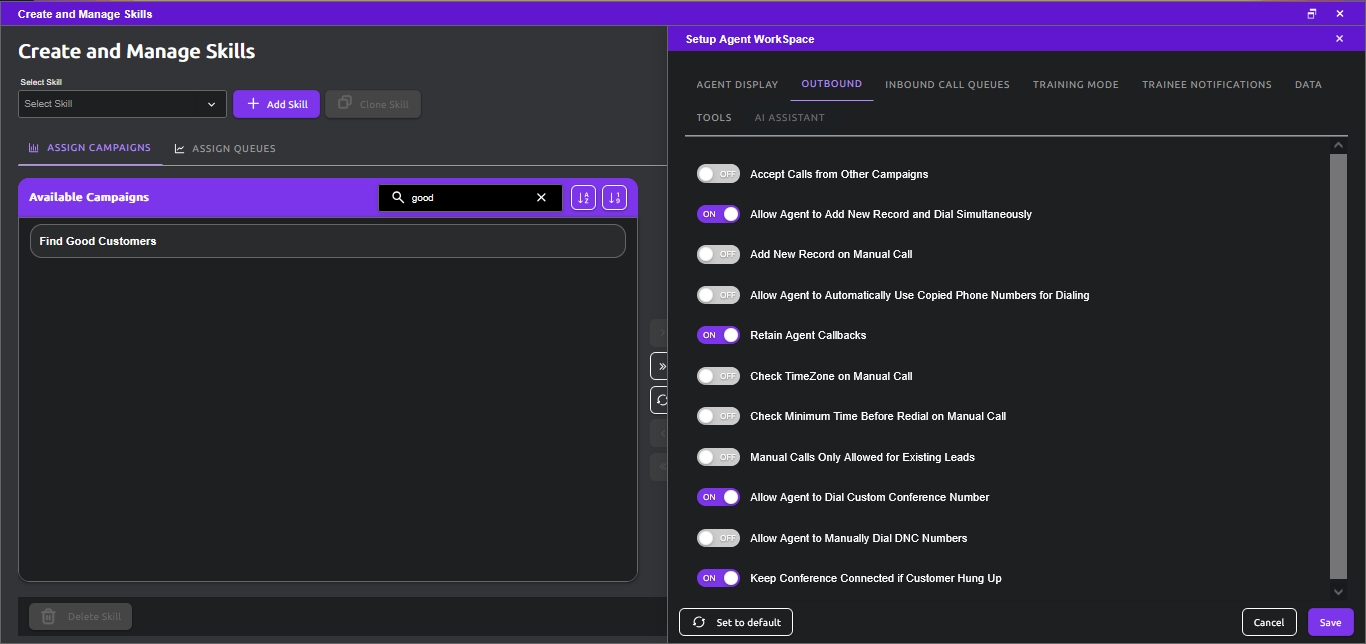
Task: Switch to the Data tab
Action: point(1308,85)
